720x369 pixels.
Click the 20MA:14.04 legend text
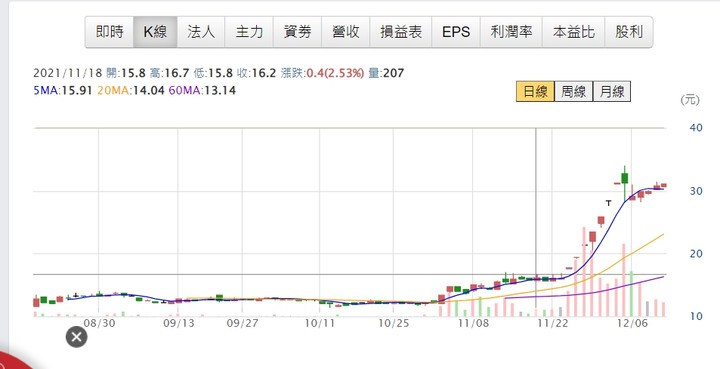click(130, 90)
